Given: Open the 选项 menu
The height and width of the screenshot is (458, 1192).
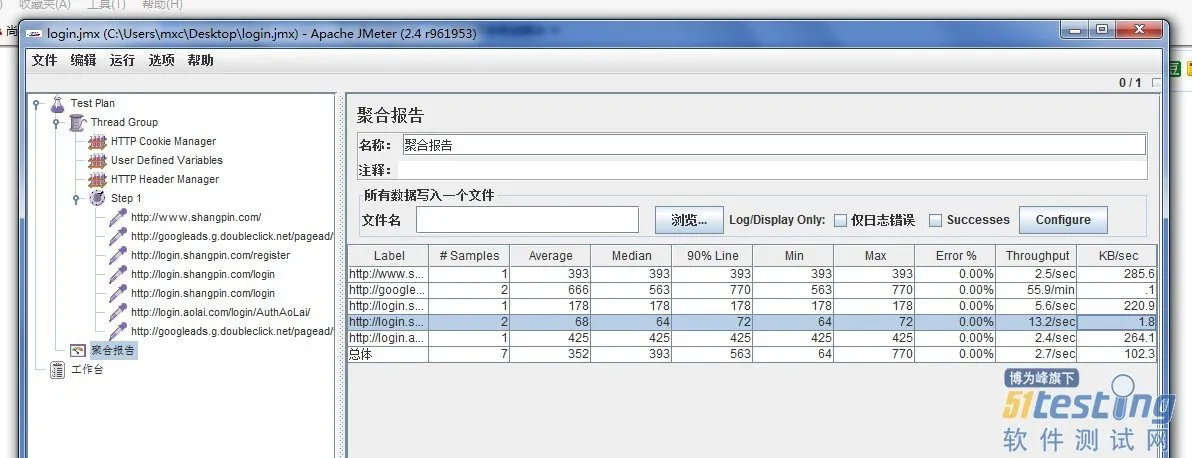Looking at the screenshot, I should [x=161, y=60].
